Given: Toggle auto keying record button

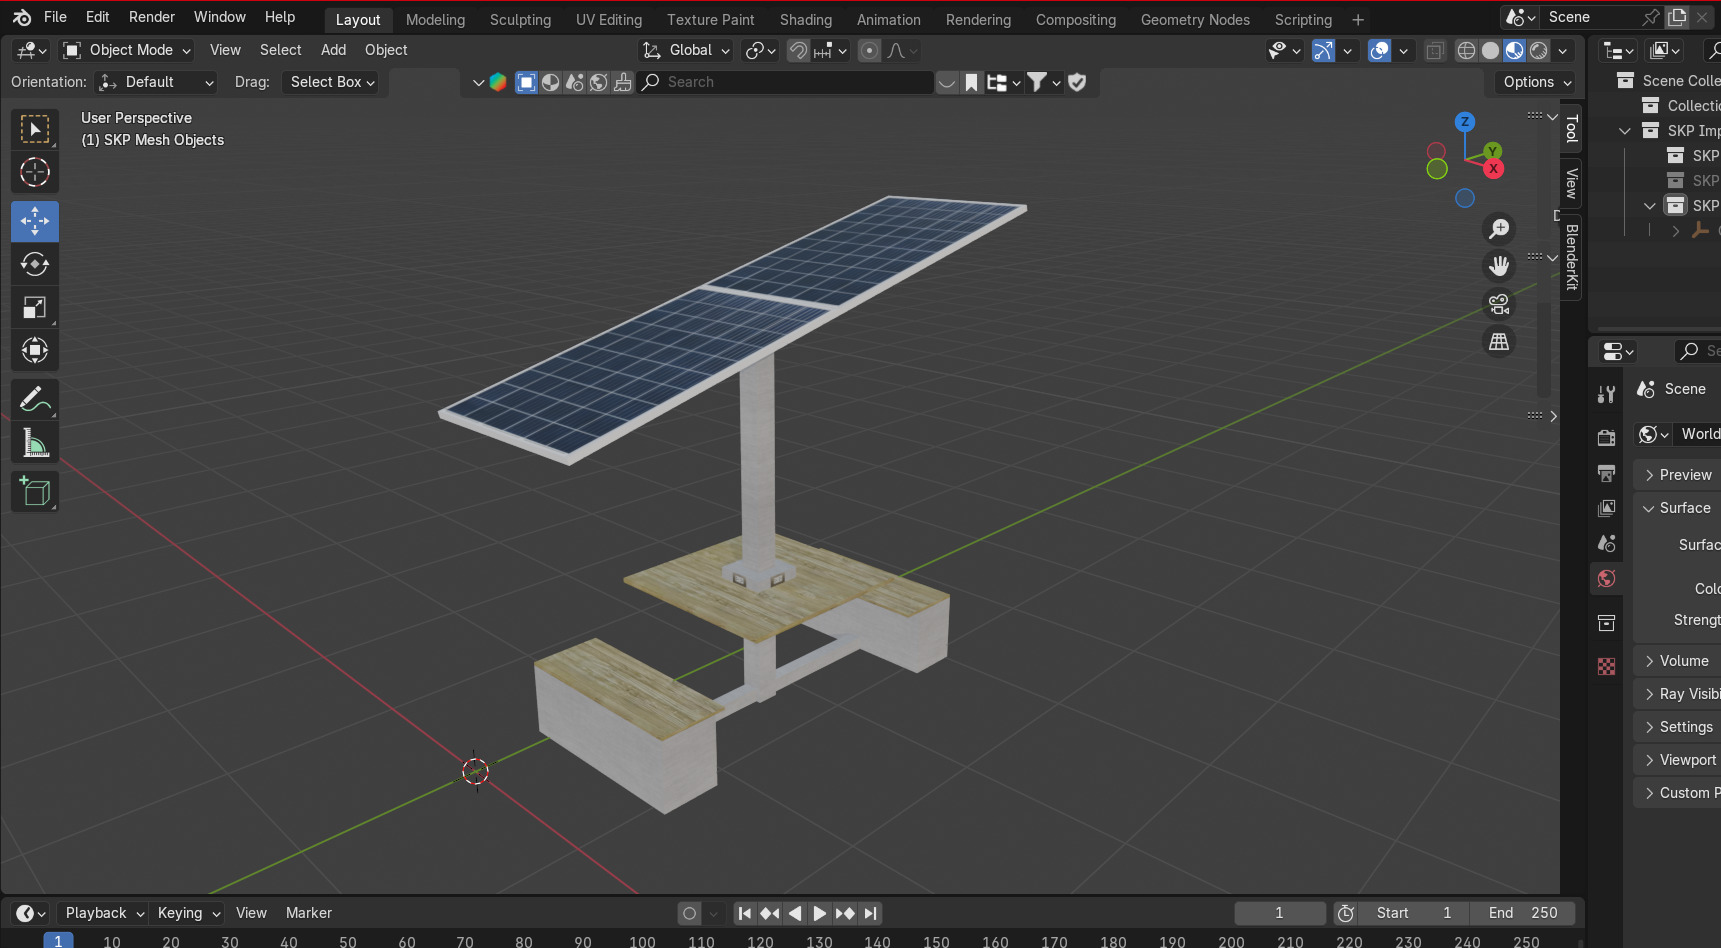Looking at the screenshot, I should click(689, 913).
